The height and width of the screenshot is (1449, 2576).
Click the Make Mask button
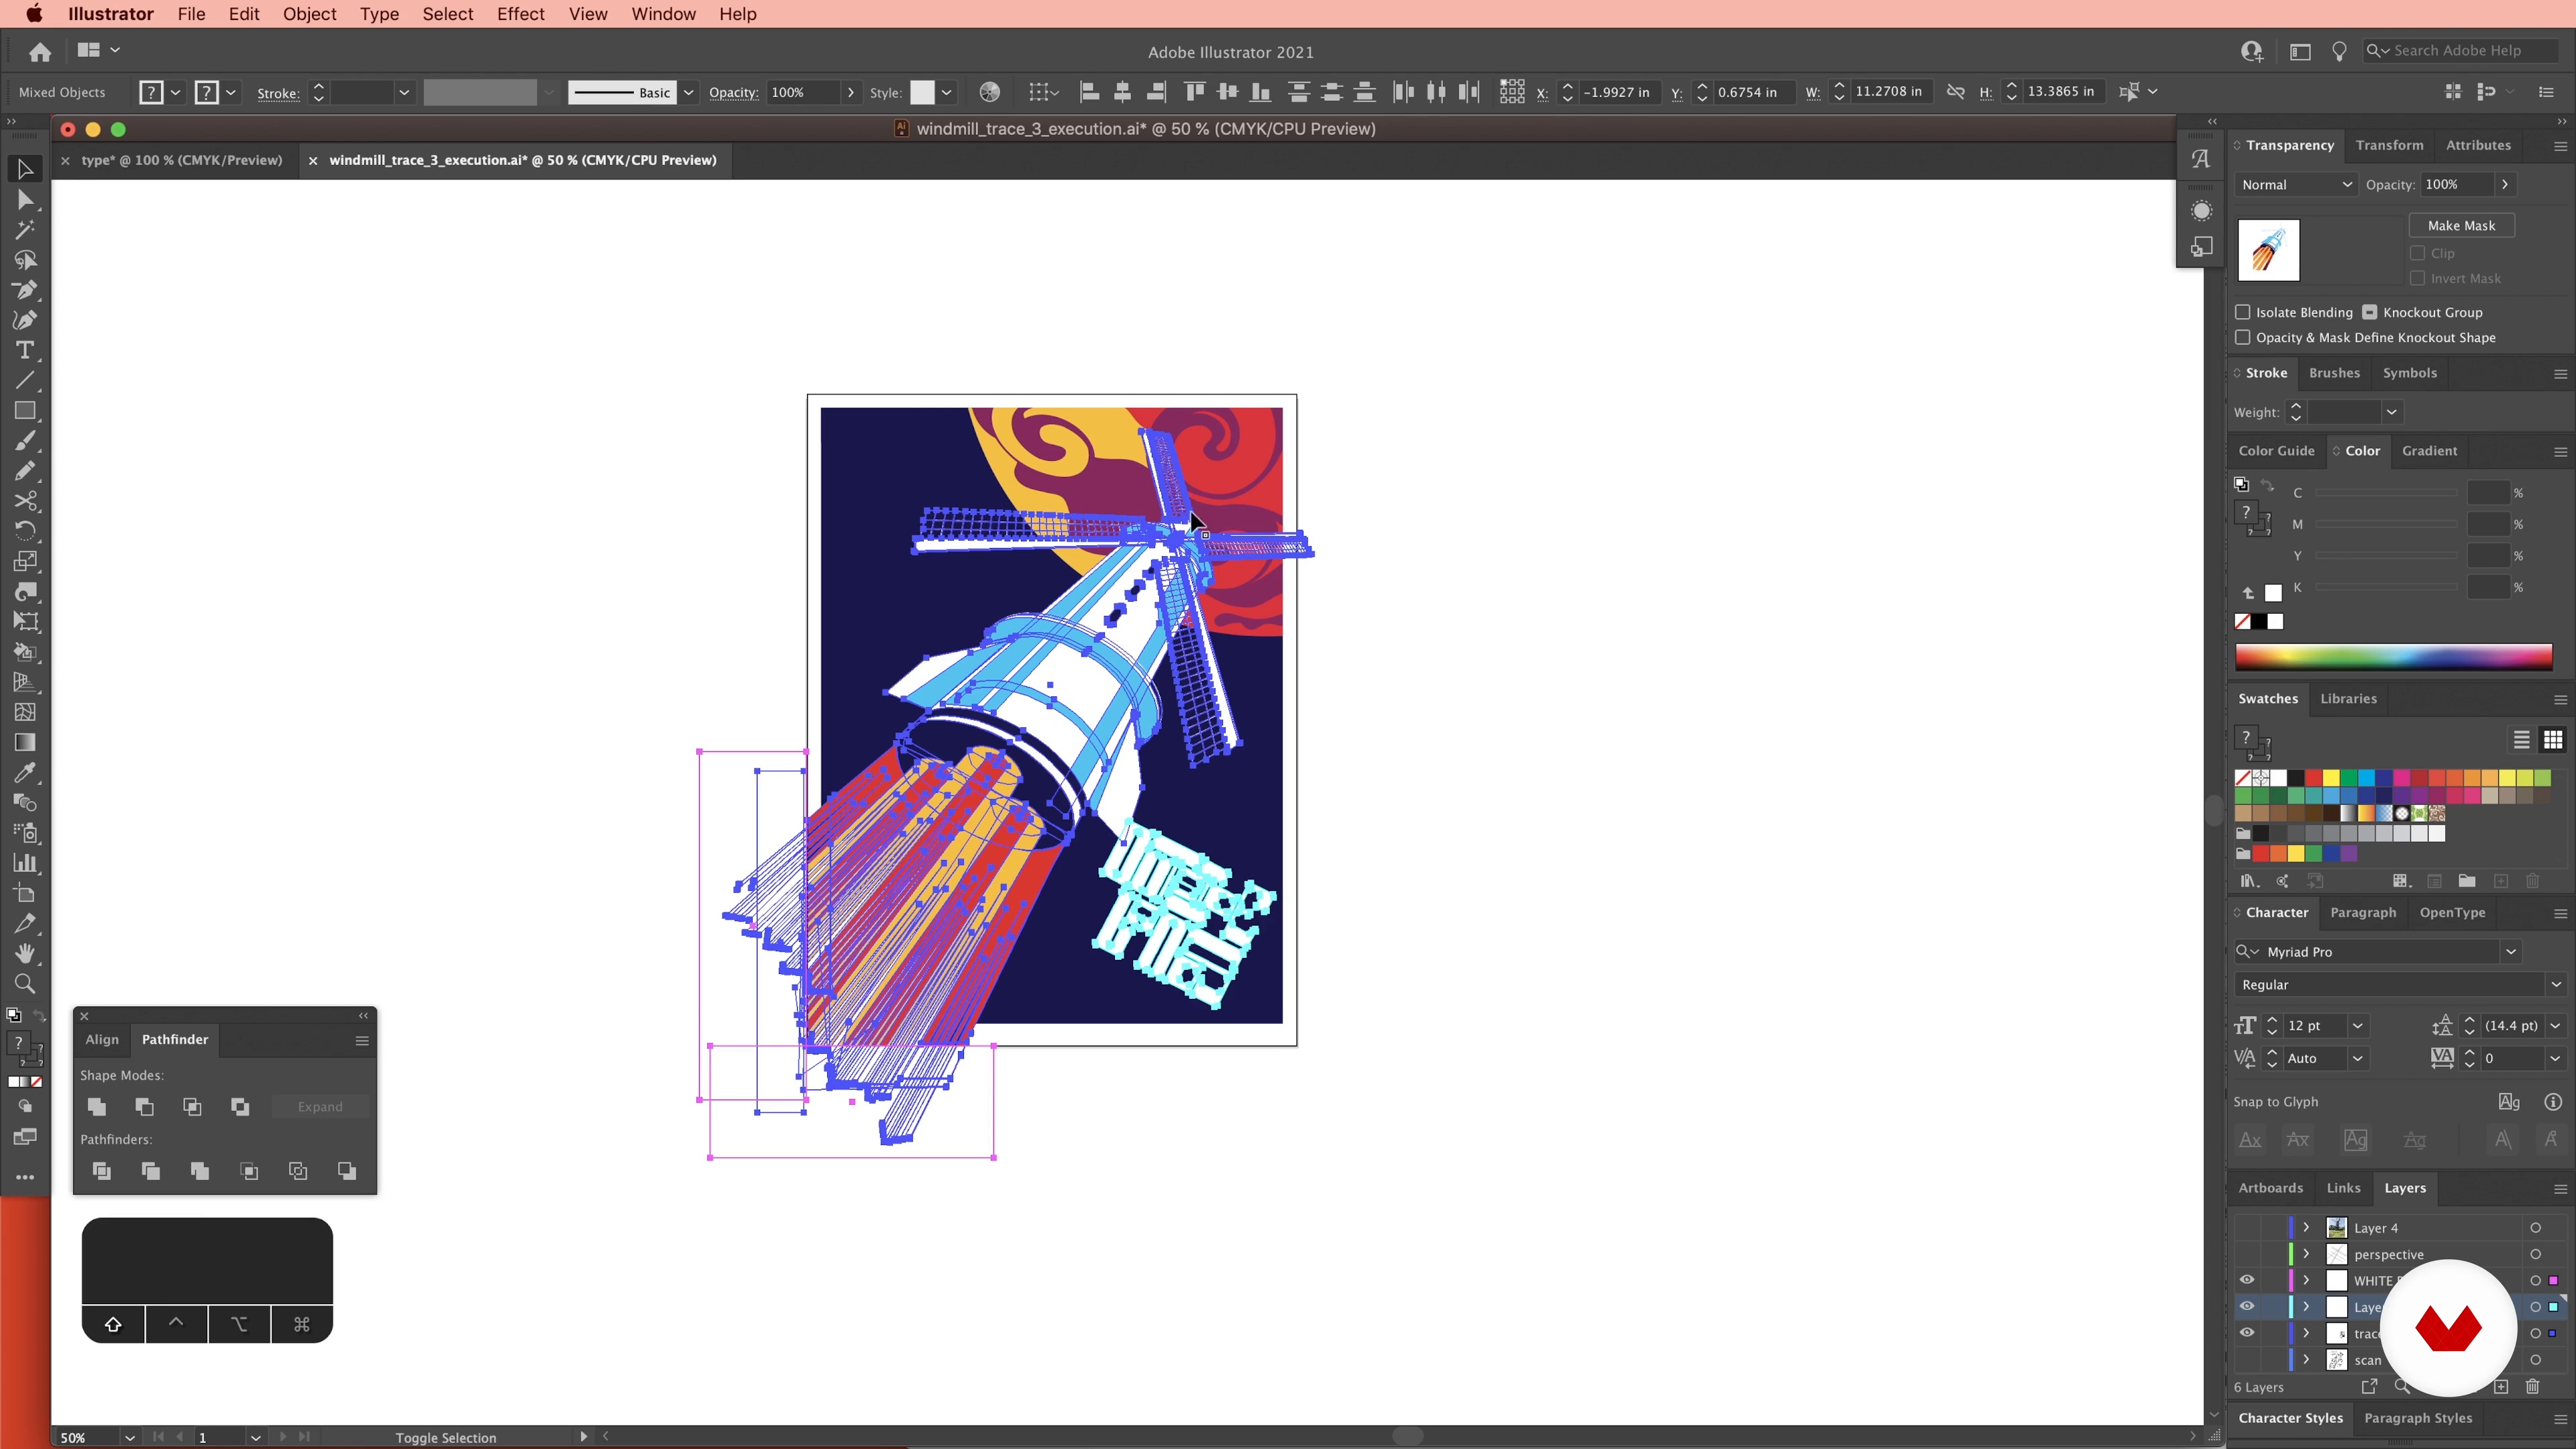point(2461,225)
